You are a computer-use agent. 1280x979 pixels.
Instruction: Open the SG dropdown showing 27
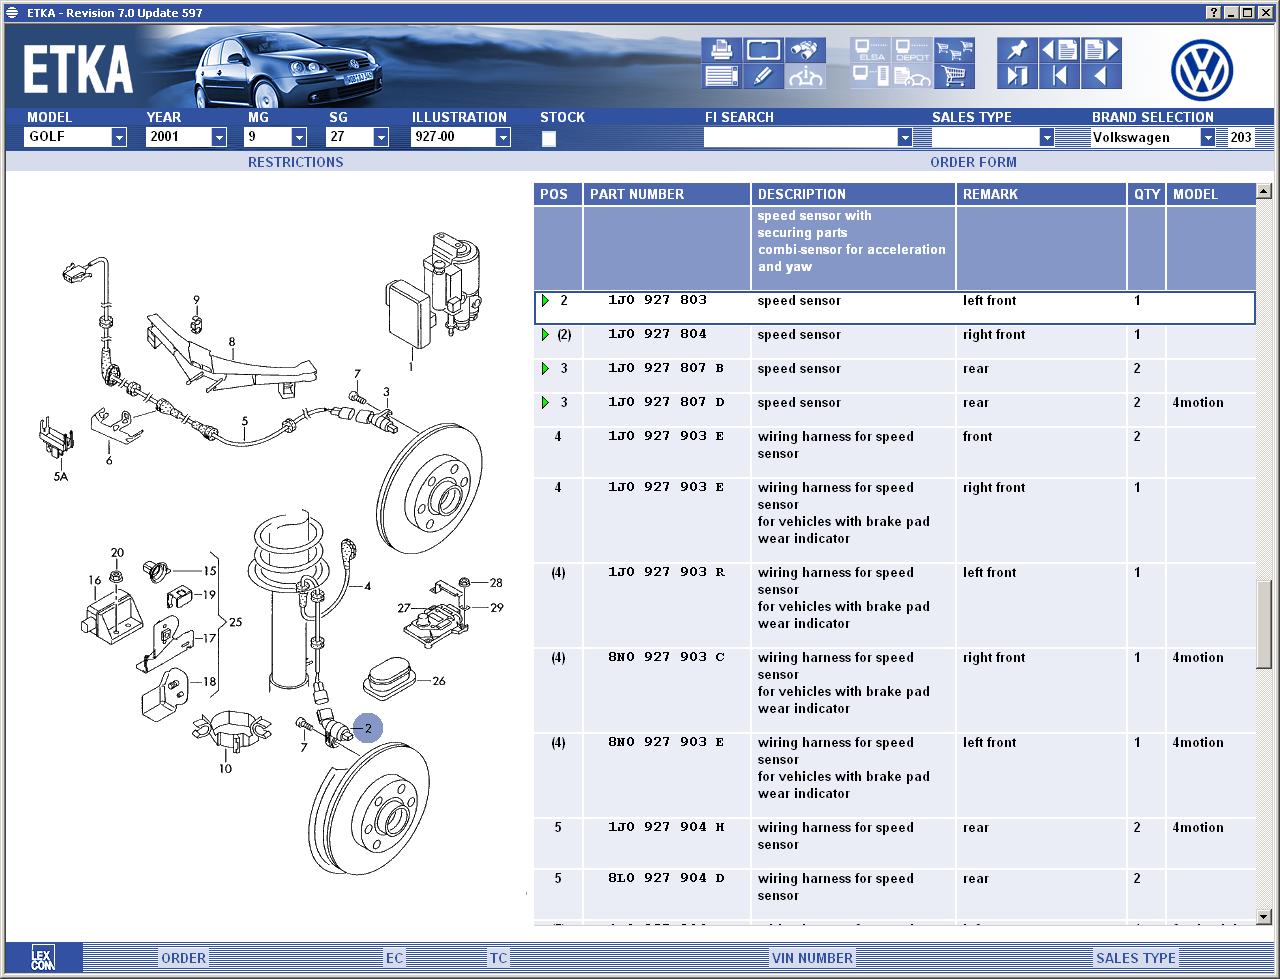point(381,137)
